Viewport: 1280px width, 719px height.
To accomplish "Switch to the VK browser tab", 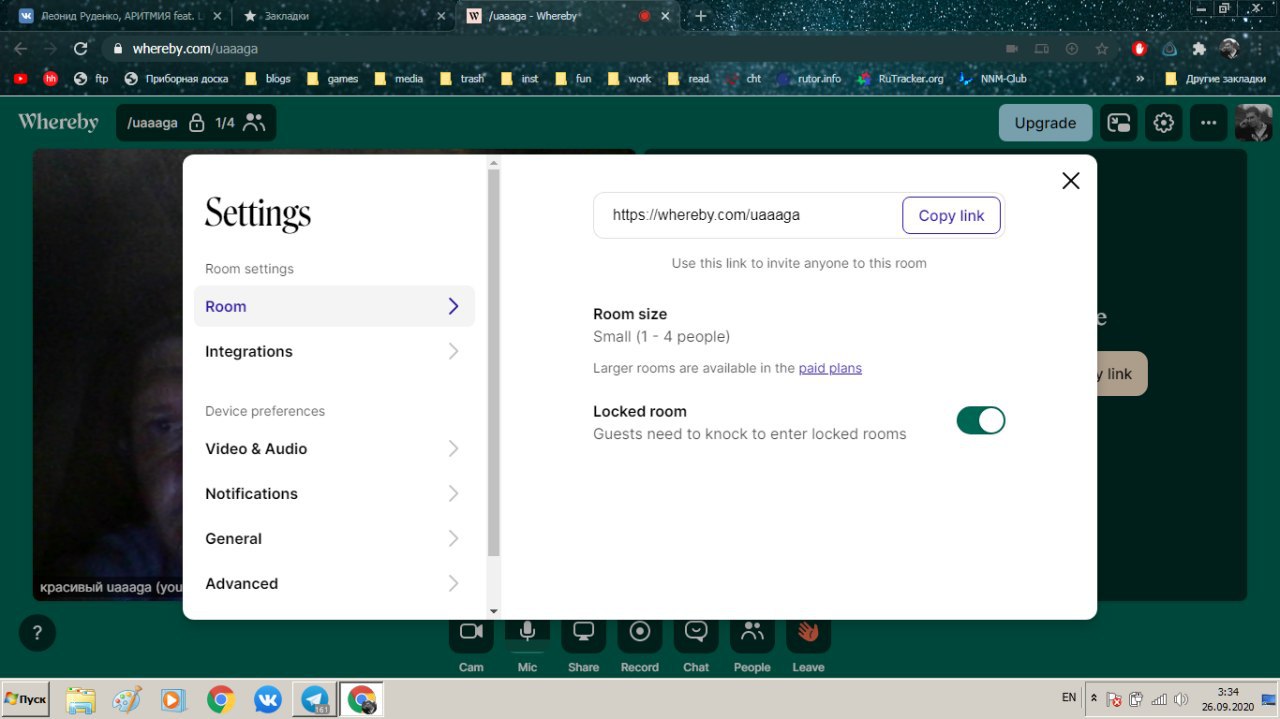I will (x=118, y=16).
